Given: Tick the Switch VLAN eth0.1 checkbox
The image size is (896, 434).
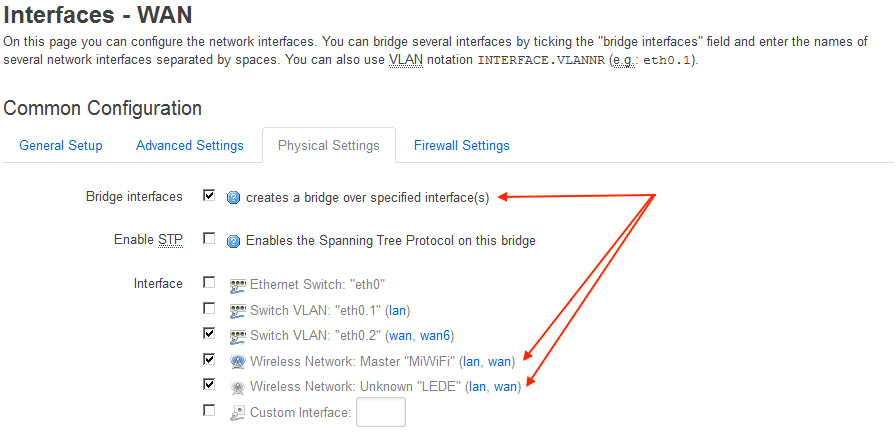Looking at the screenshot, I should [209, 308].
